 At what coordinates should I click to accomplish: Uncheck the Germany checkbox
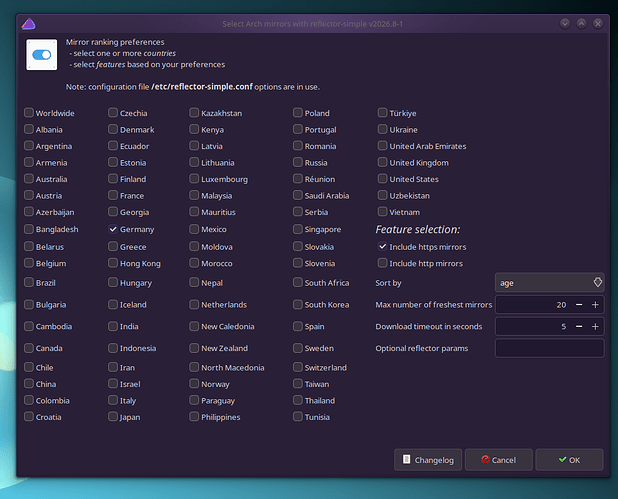(113, 229)
